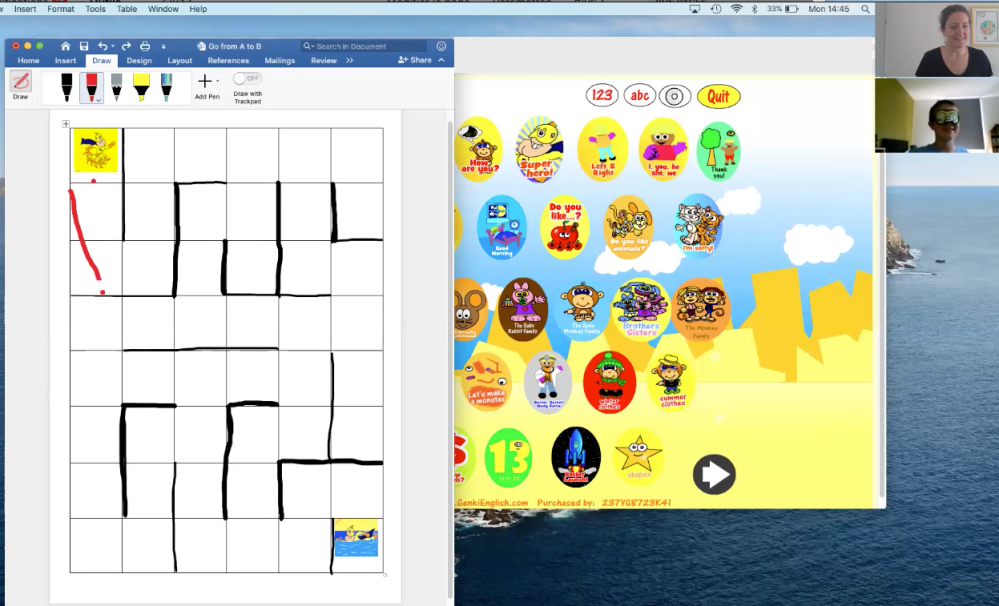Viewport: 999px width, 606px height.
Task: Go to next page with arrow button
Action: tap(714, 474)
